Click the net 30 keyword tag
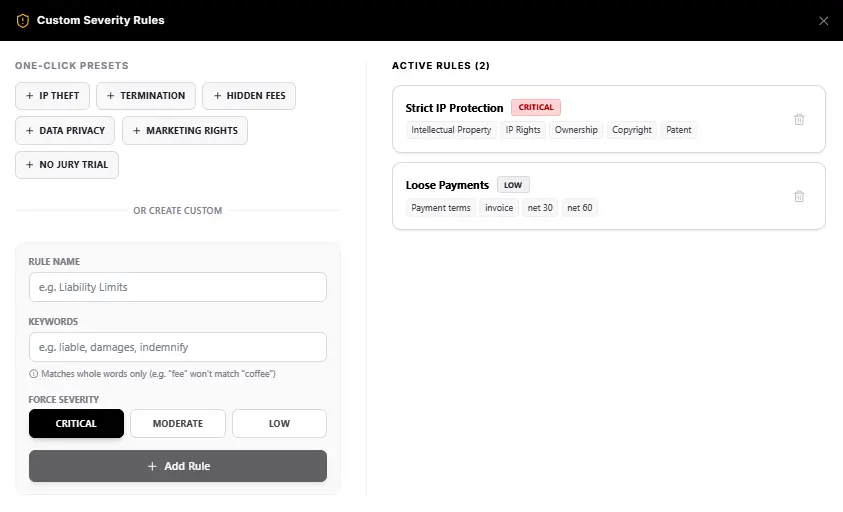The height and width of the screenshot is (512, 843). pos(540,208)
